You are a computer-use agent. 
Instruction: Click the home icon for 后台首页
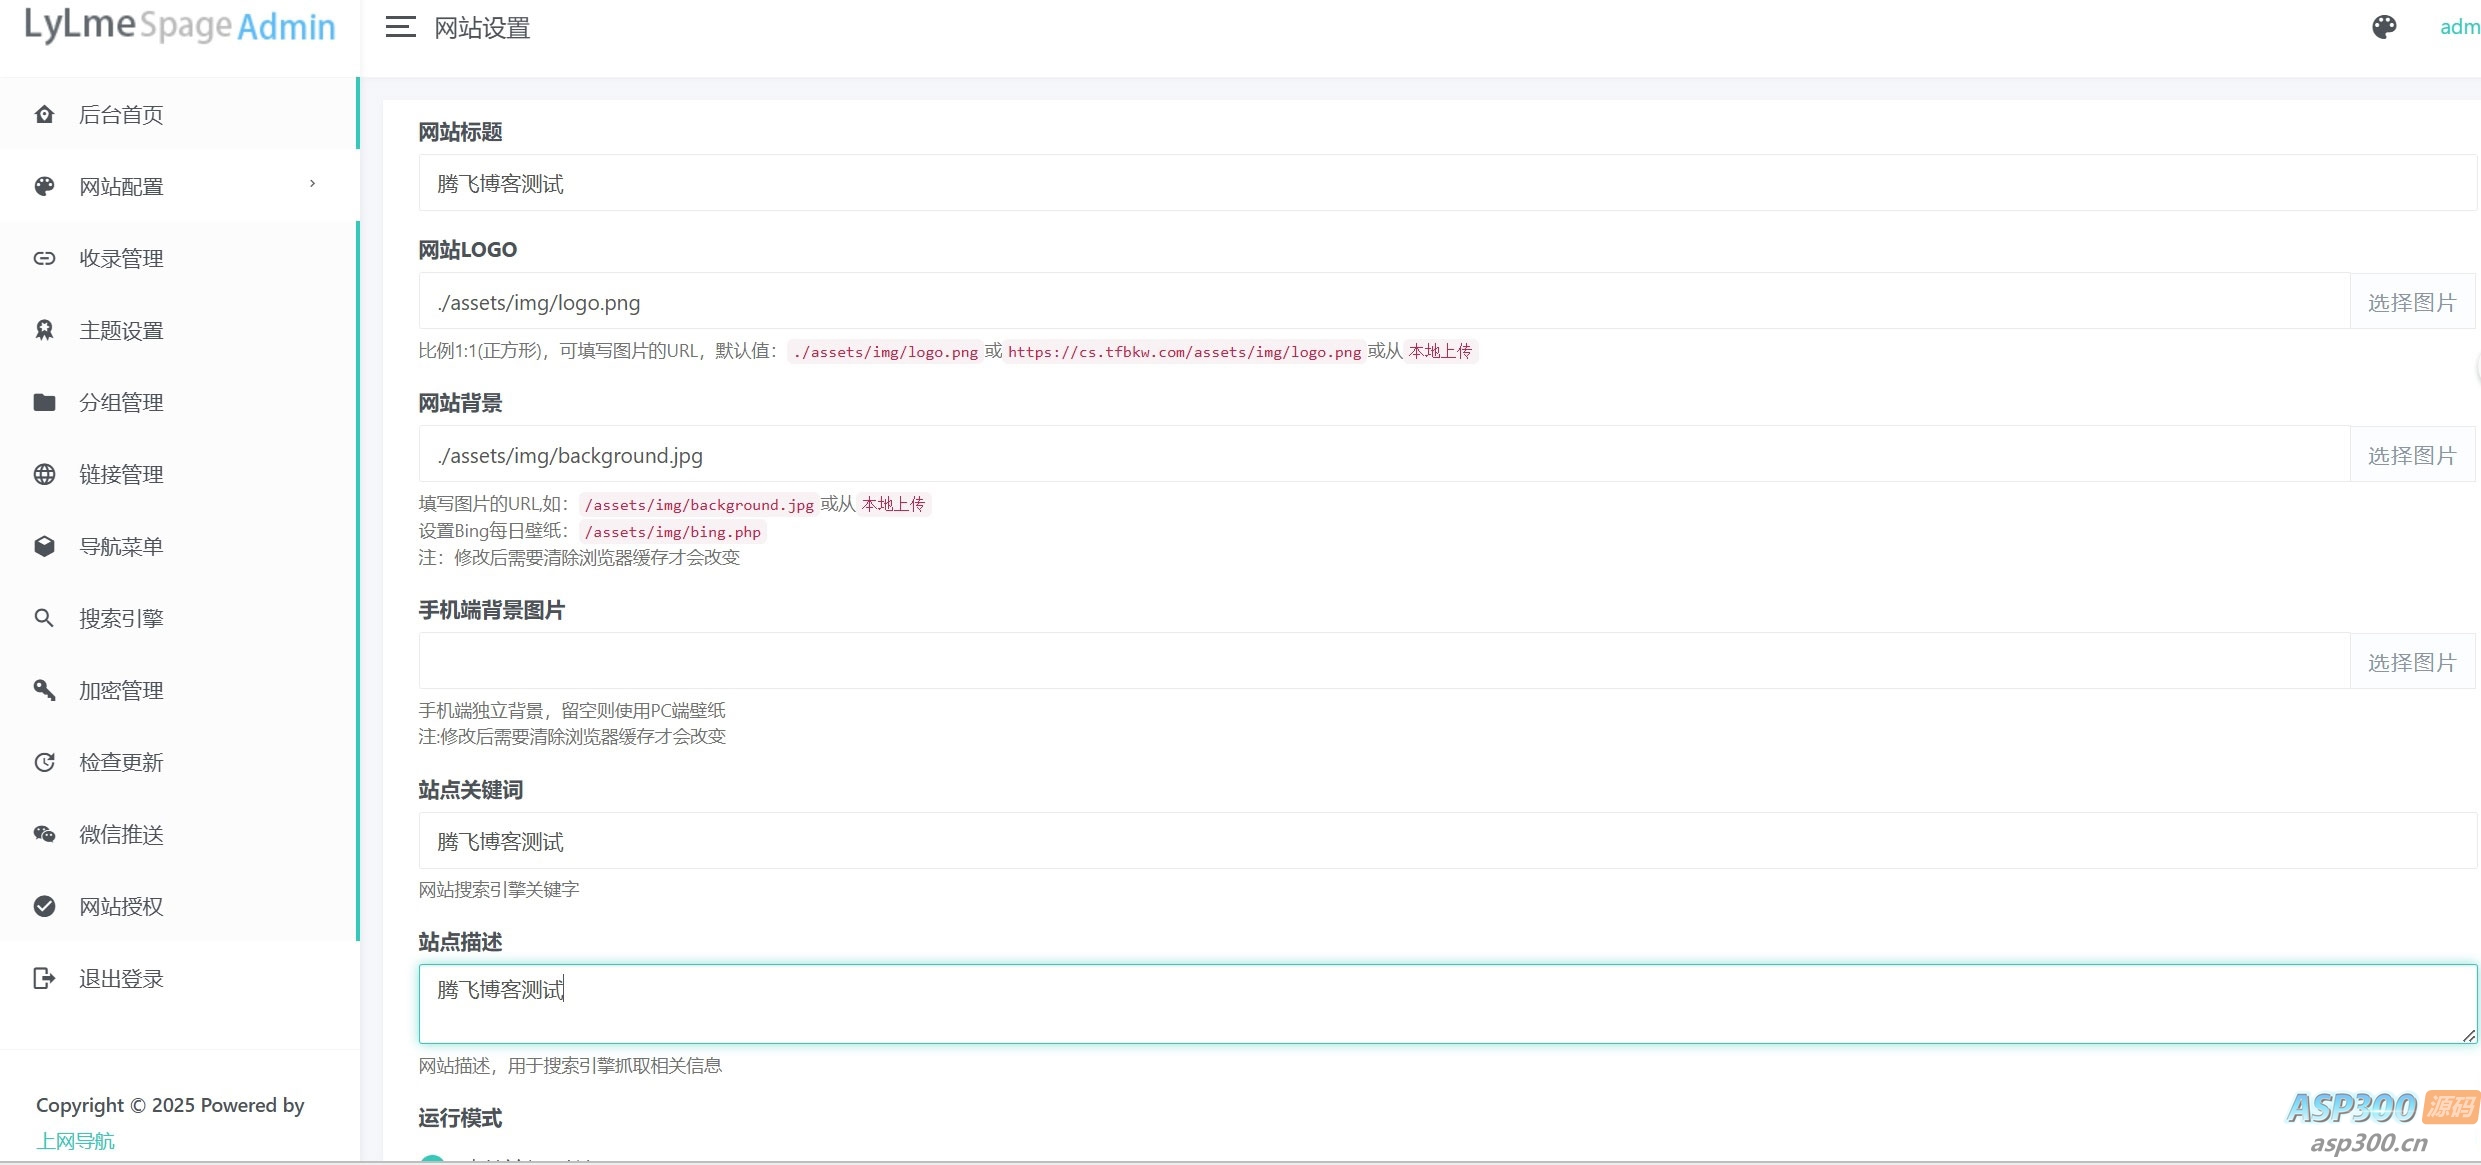(x=44, y=114)
